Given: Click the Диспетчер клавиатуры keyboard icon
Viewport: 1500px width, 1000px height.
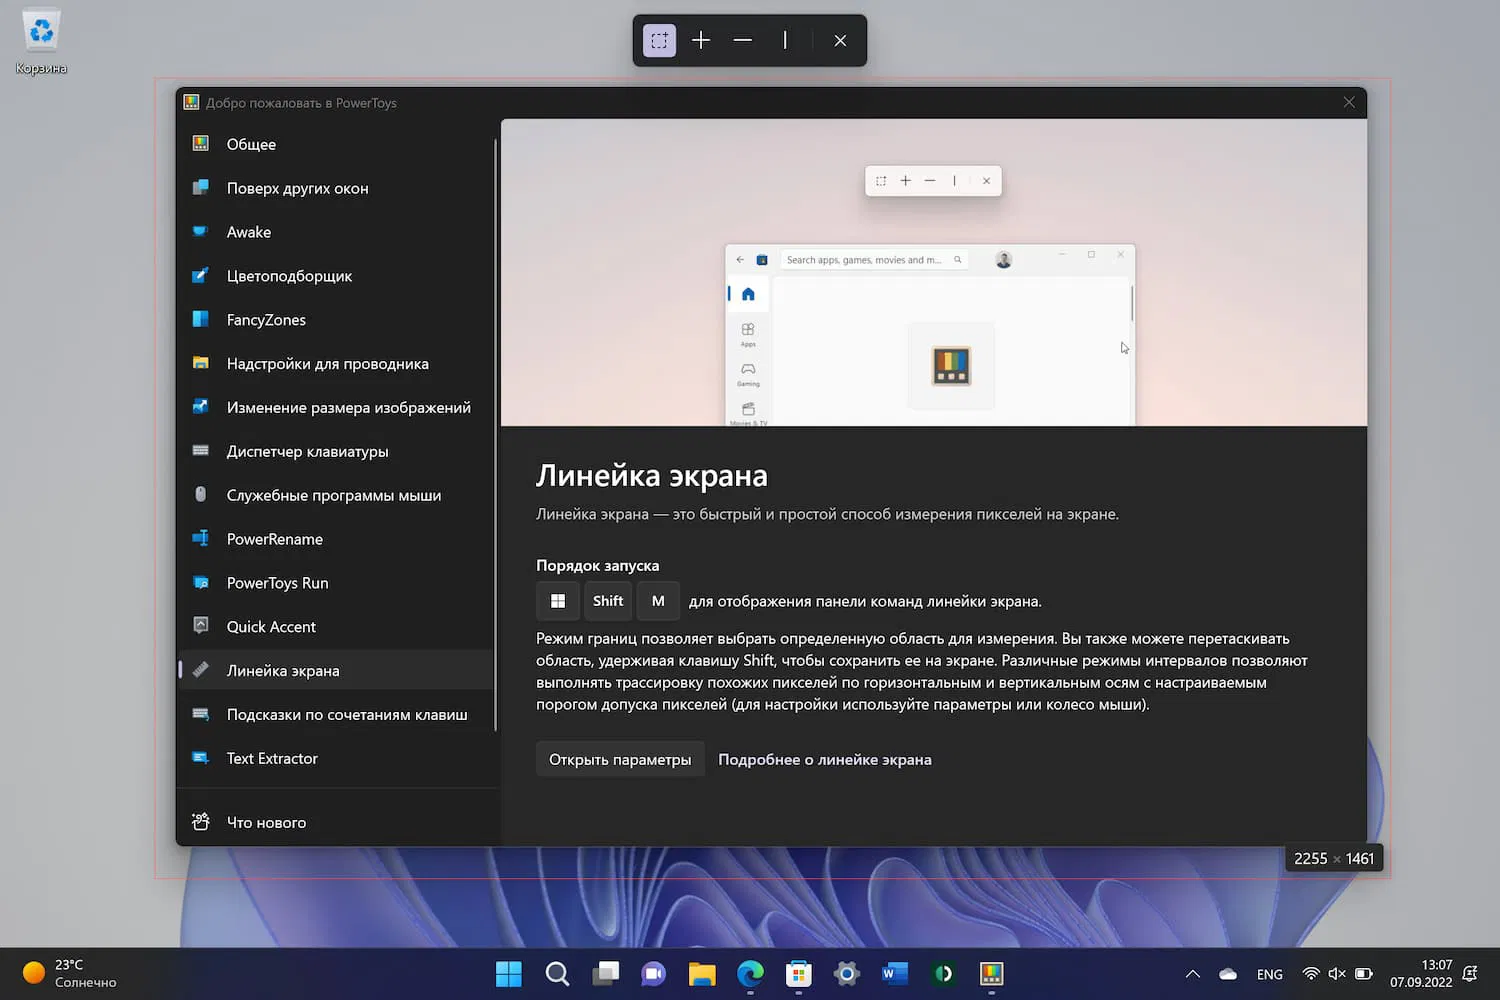Looking at the screenshot, I should tap(201, 451).
